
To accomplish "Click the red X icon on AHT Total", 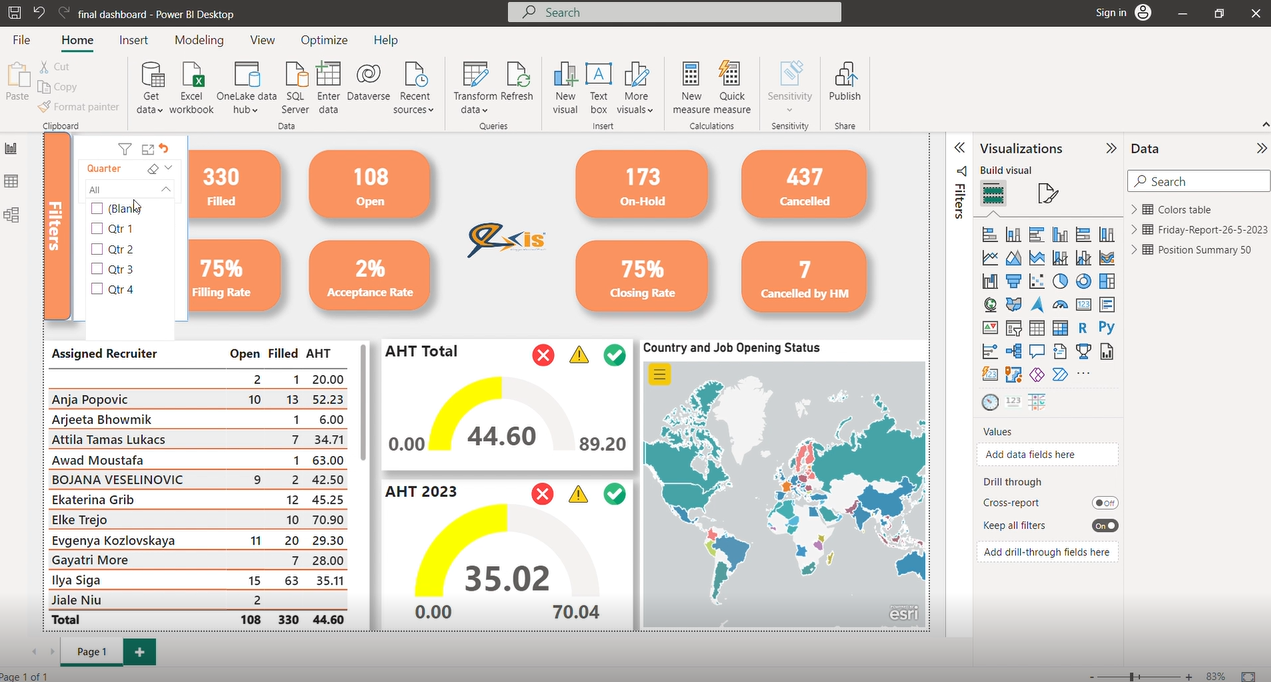I will 543,354.
